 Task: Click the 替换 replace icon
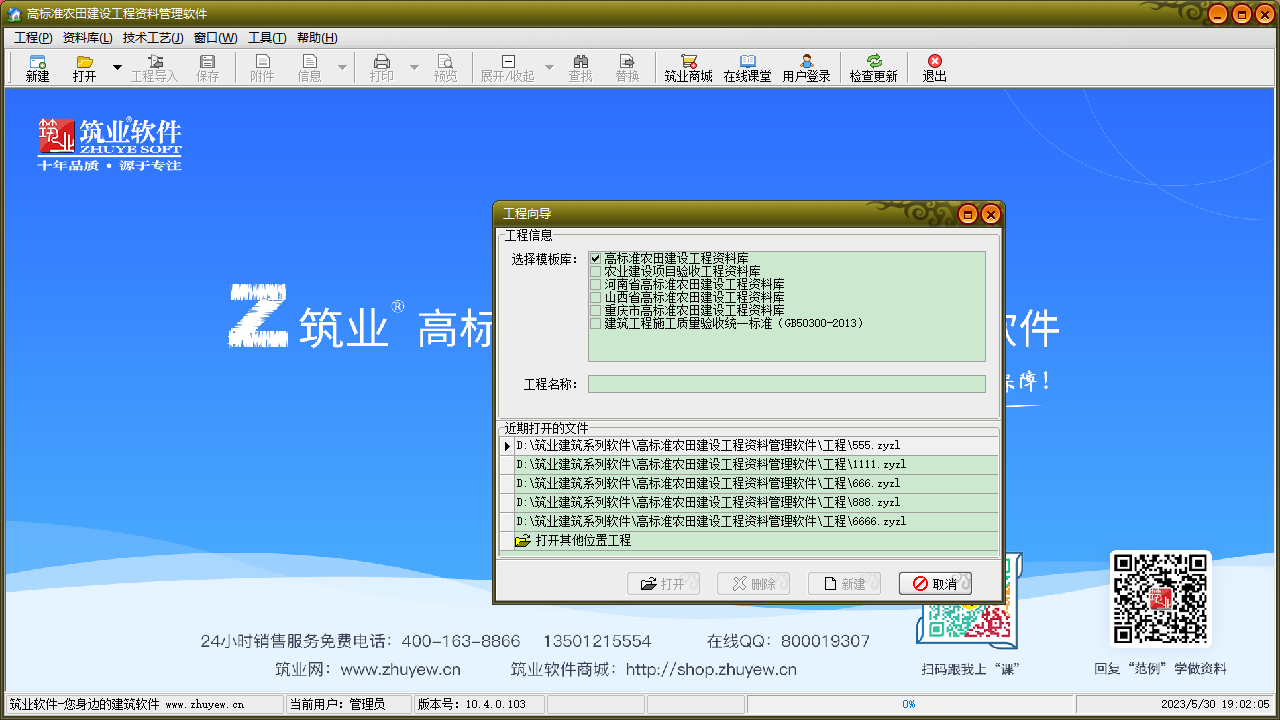[628, 67]
